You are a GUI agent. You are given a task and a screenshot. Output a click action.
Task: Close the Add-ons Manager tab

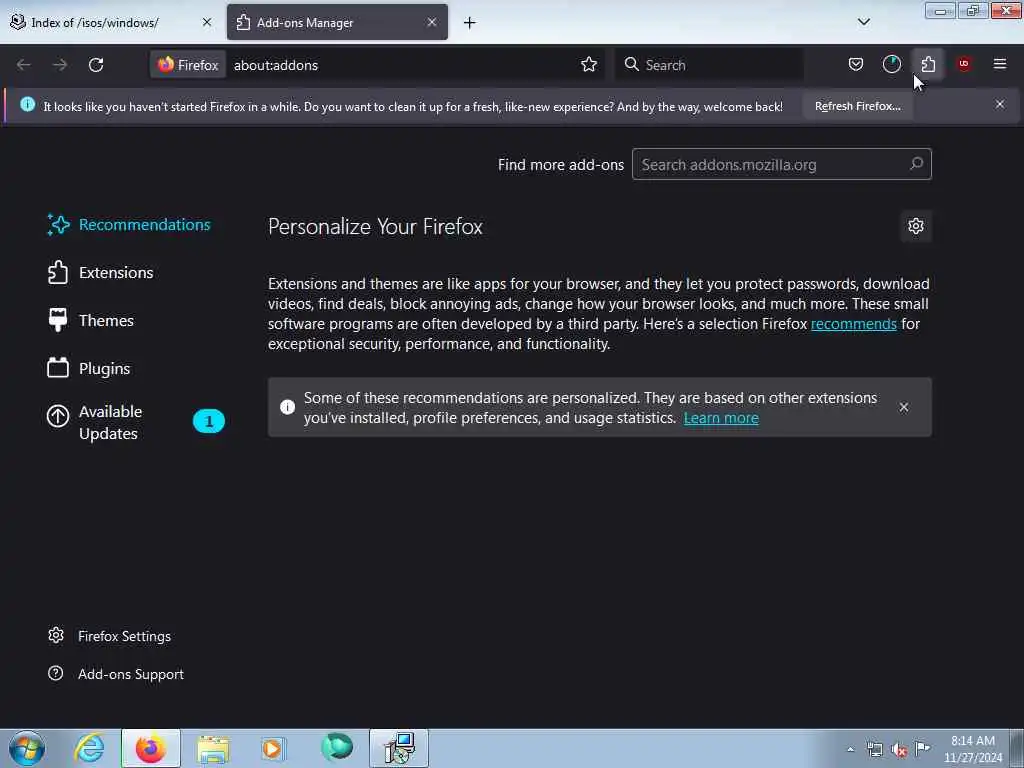pyautogui.click(x=432, y=22)
